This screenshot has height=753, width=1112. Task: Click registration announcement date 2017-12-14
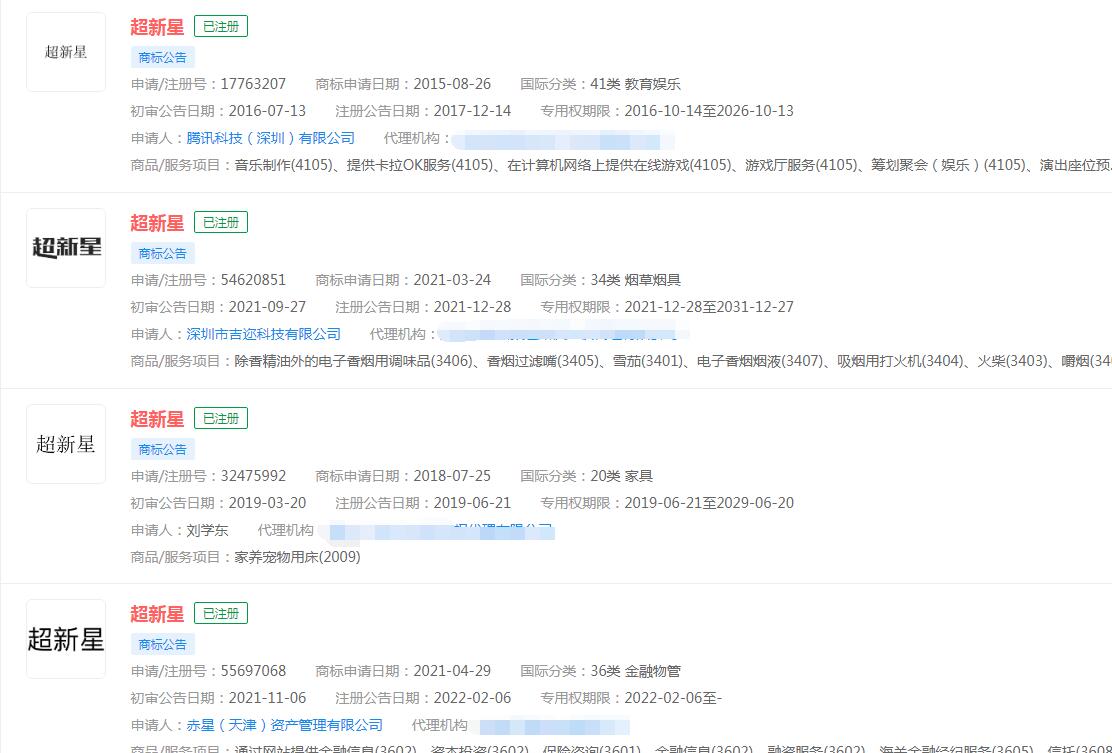[x=472, y=111]
